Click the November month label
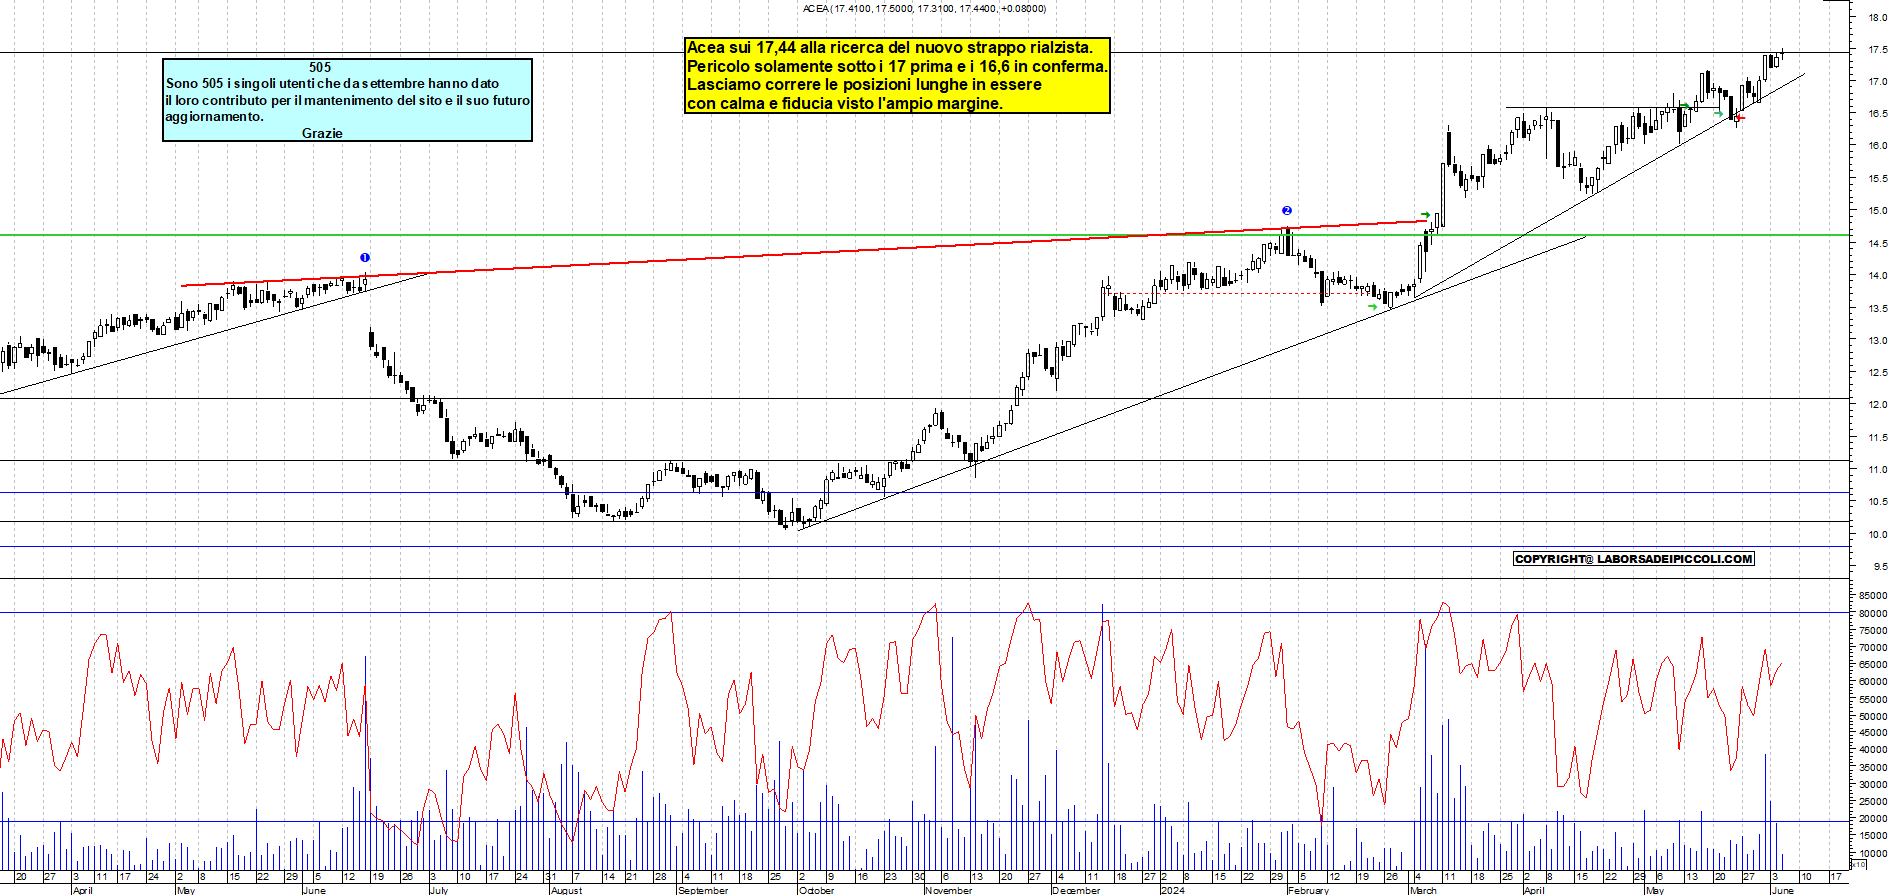Image resolution: width=1890 pixels, height=895 pixels. coord(949,890)
